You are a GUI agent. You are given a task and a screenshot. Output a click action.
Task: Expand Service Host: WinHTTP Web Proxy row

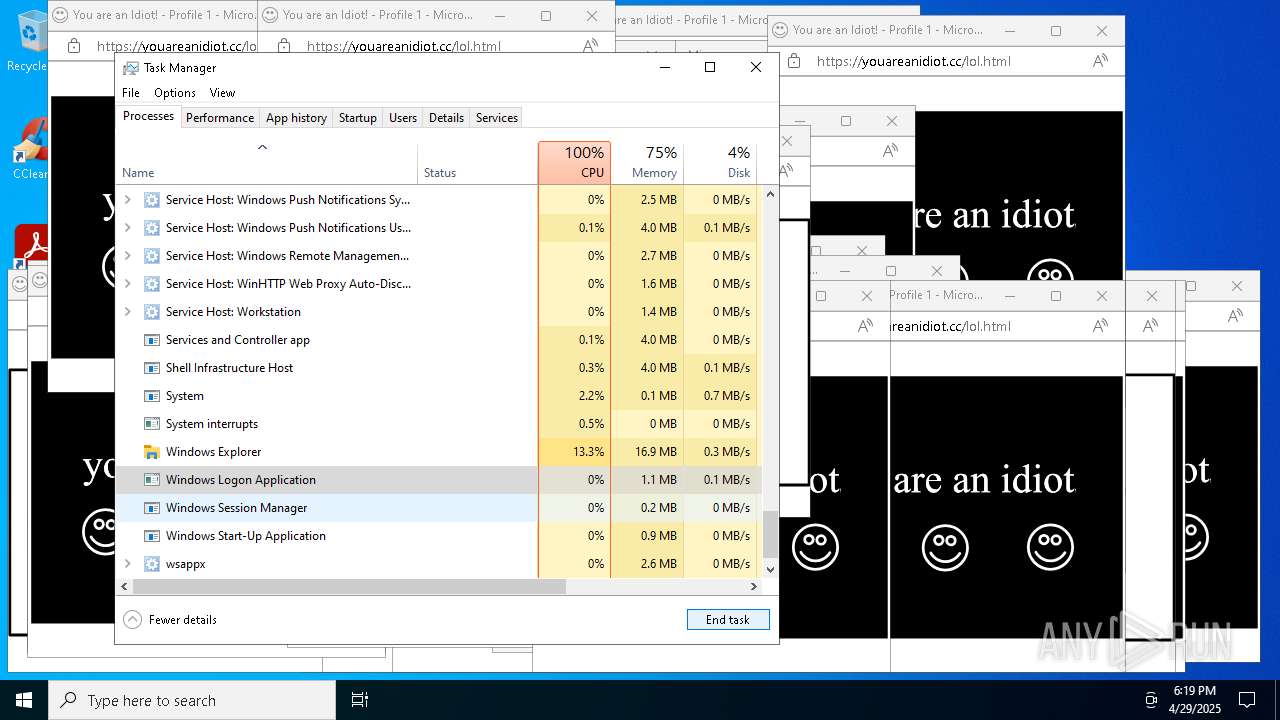[127, 284]
